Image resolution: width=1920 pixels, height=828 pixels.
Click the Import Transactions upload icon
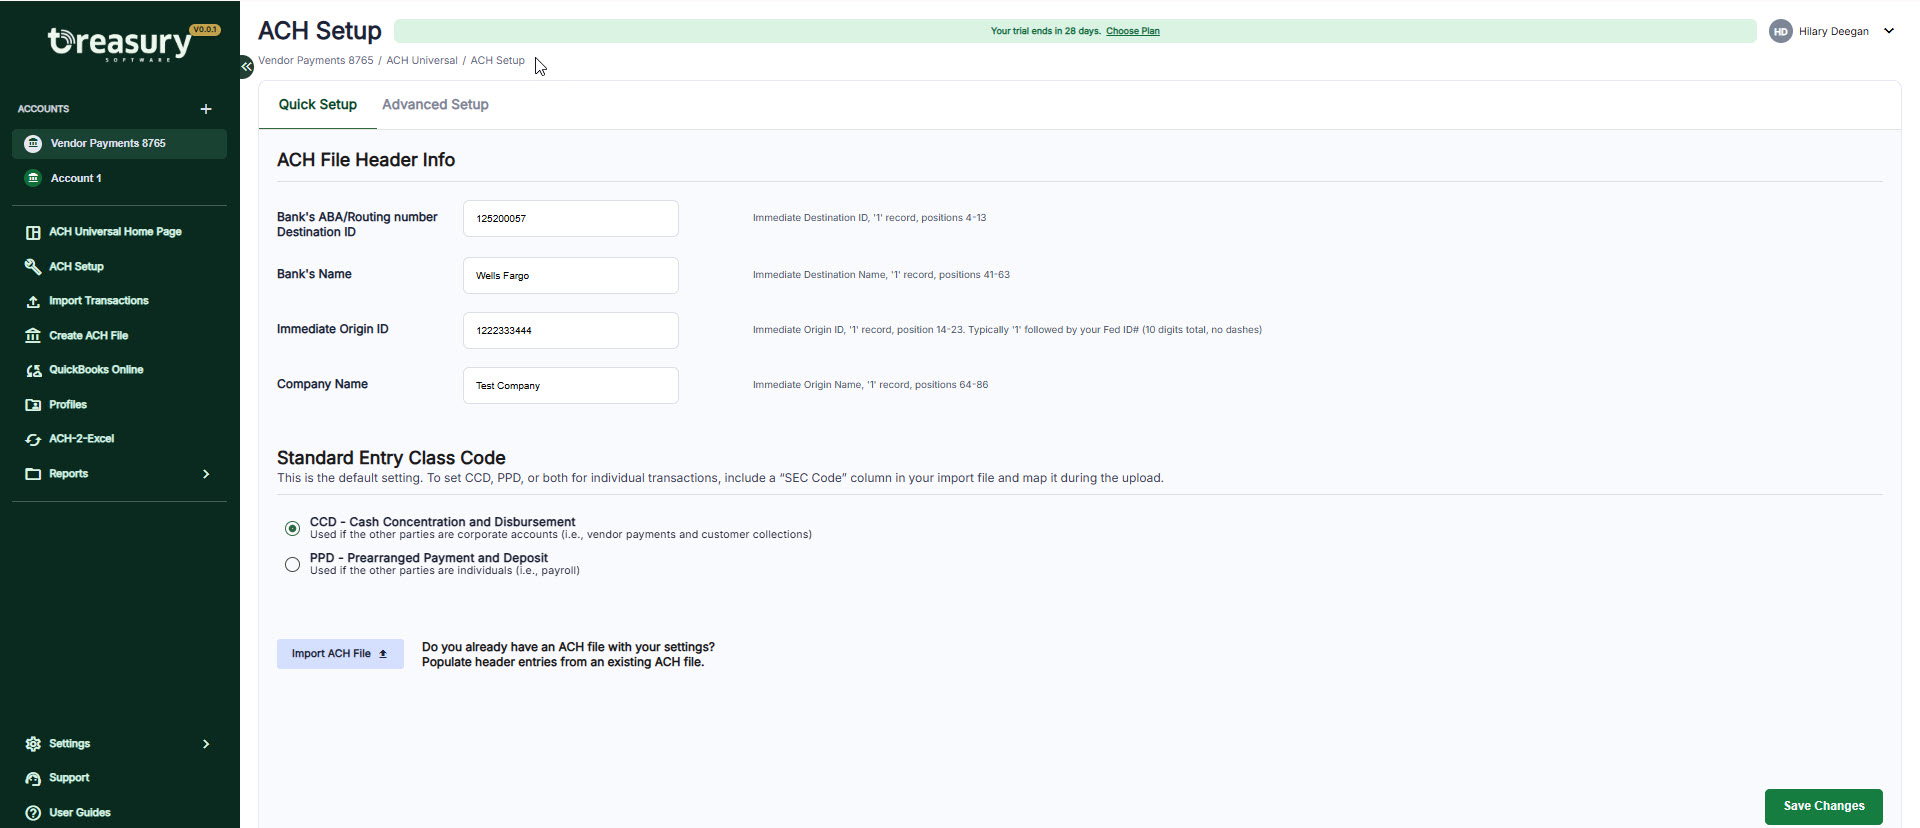coord(33,301)
